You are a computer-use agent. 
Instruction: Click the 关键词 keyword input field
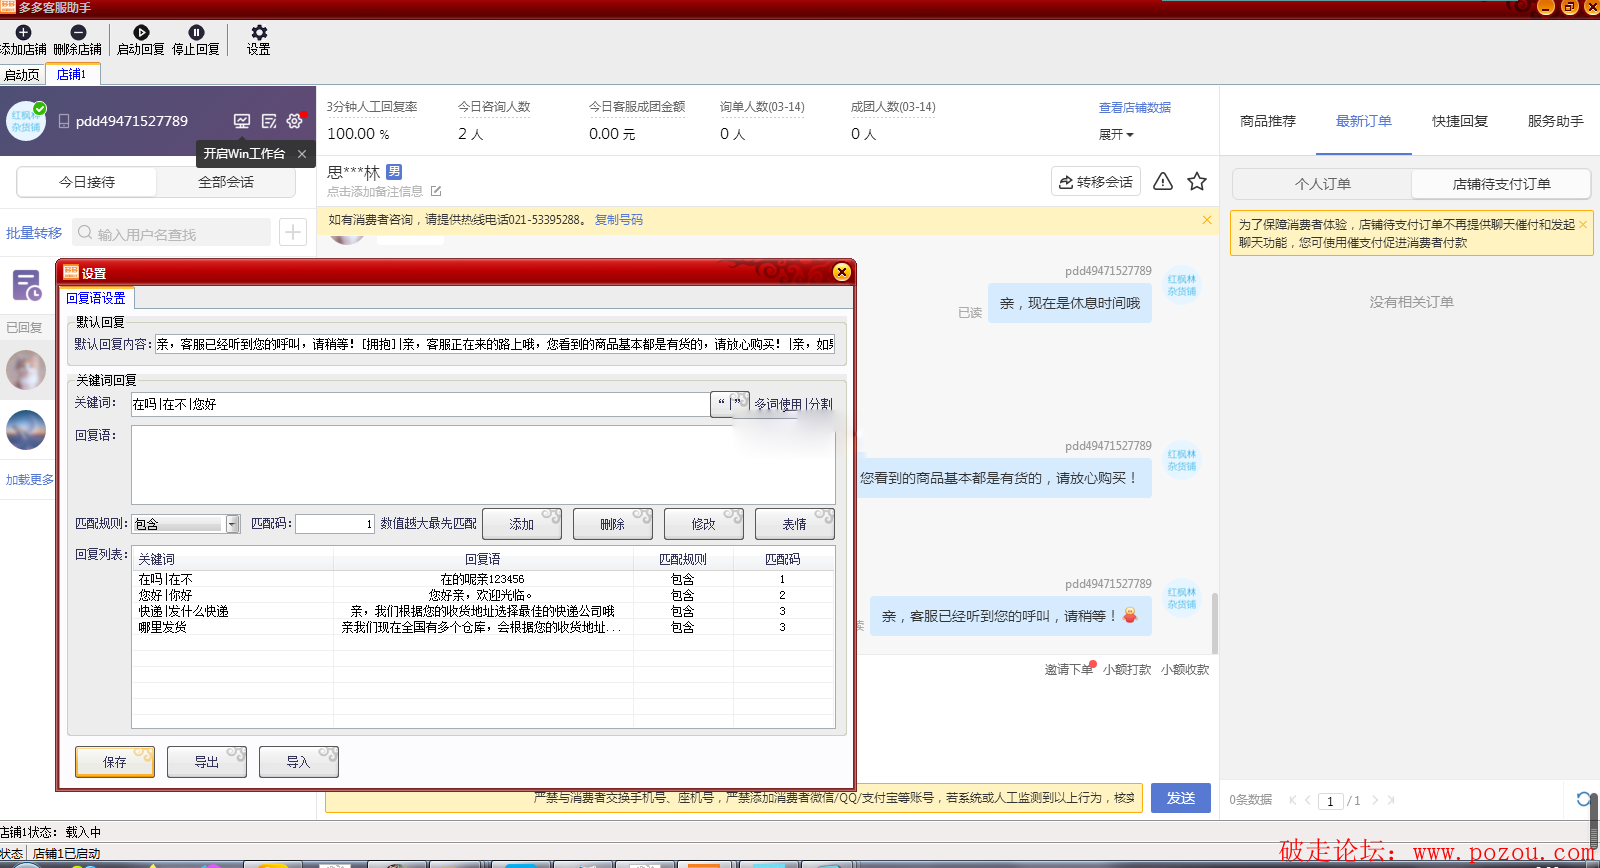pyautogui.click(x=420, y=404)
